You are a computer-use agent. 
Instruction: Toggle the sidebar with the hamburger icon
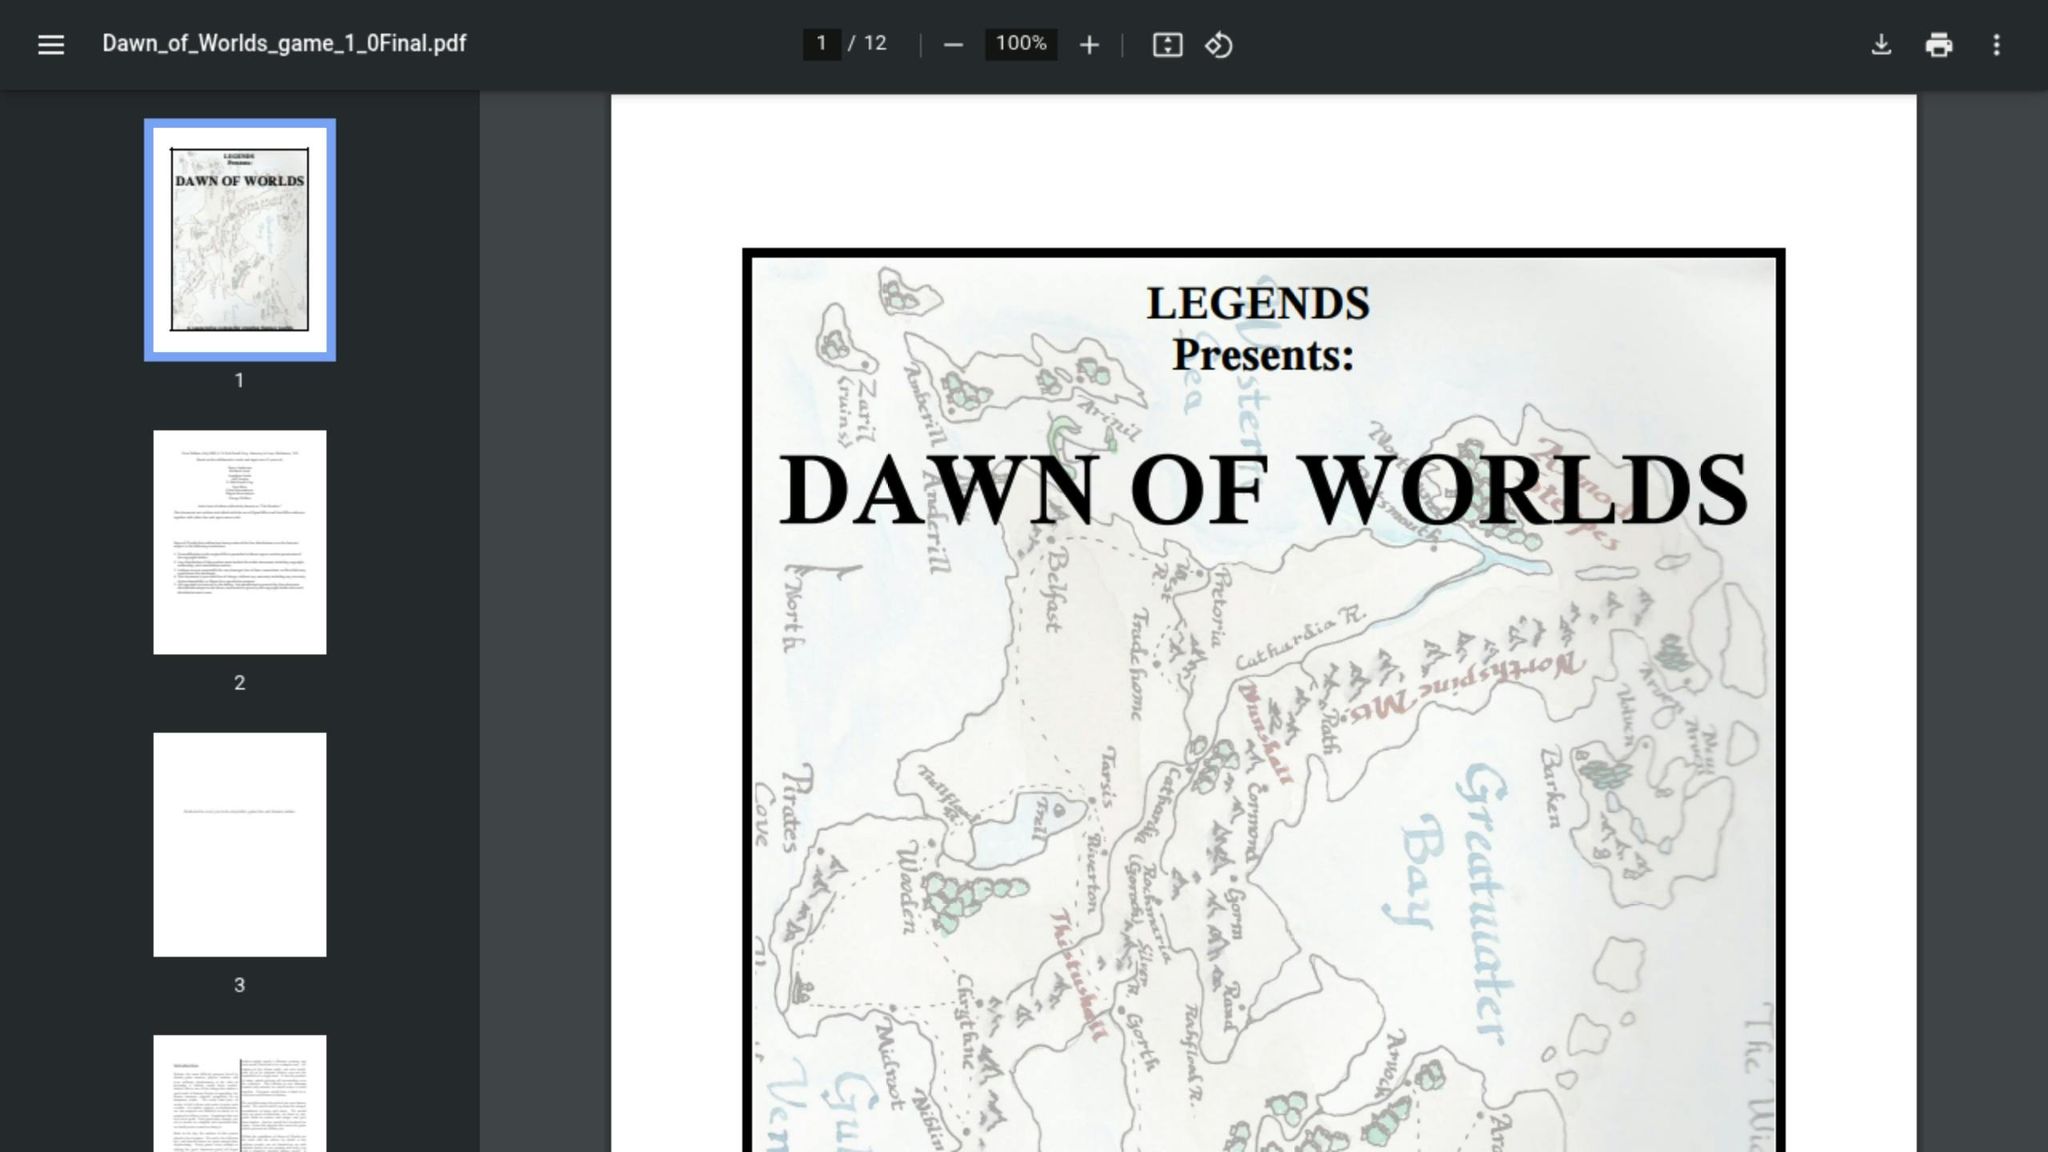pyautogui.click(x=50, y=45)
